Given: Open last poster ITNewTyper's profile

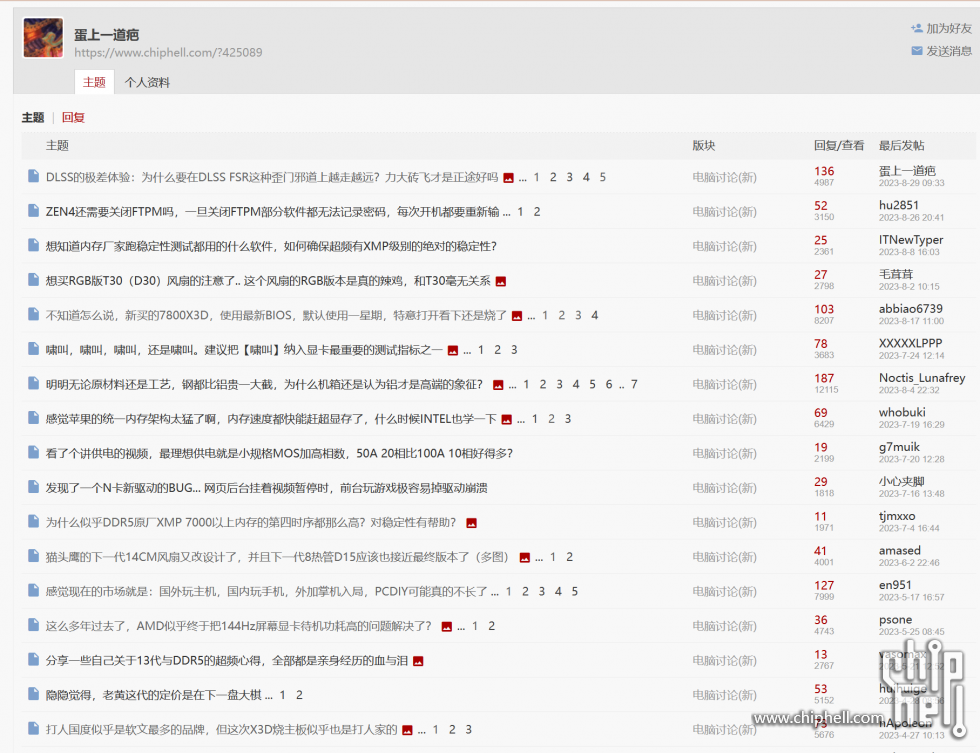Looking at the screenshot, I should [x=911, y=240].
